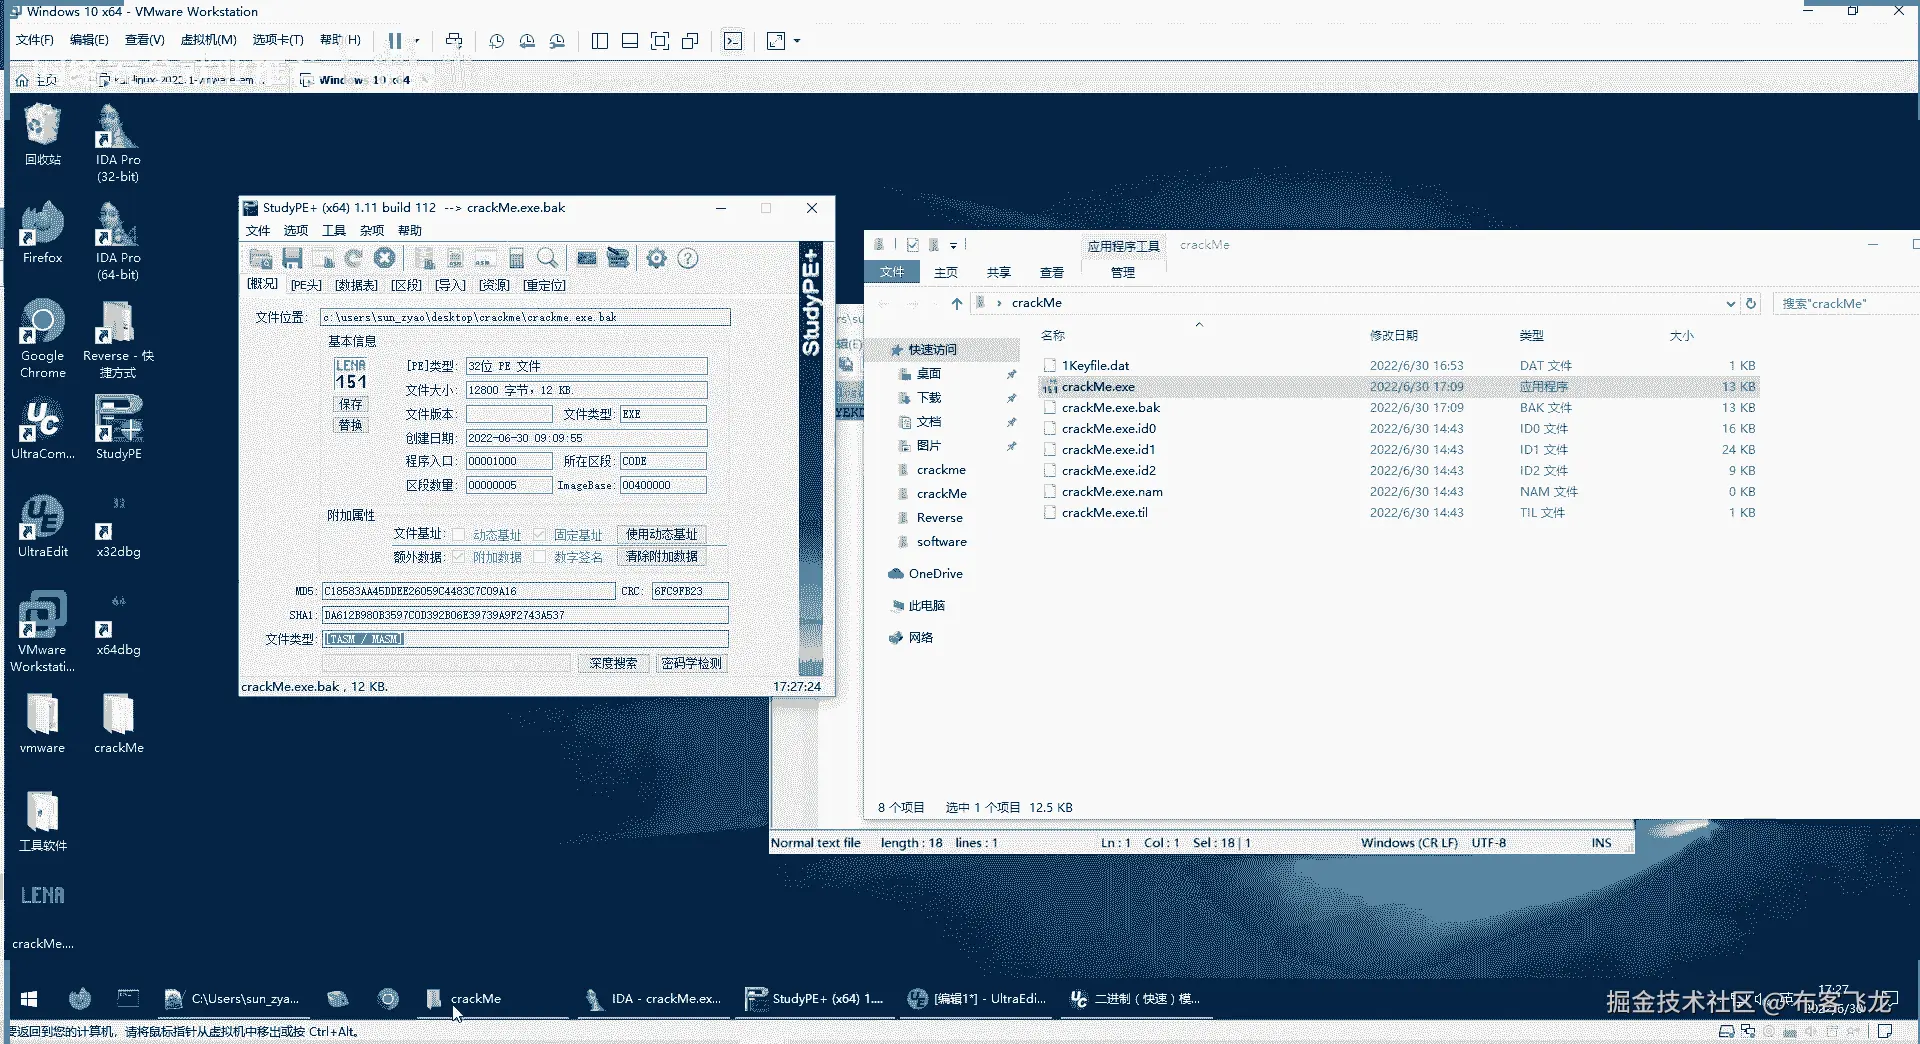Switch to the [区段] tab in StudyPE+
The height and width of the screenshot is (1044, 1920).
tap(406, 285)
